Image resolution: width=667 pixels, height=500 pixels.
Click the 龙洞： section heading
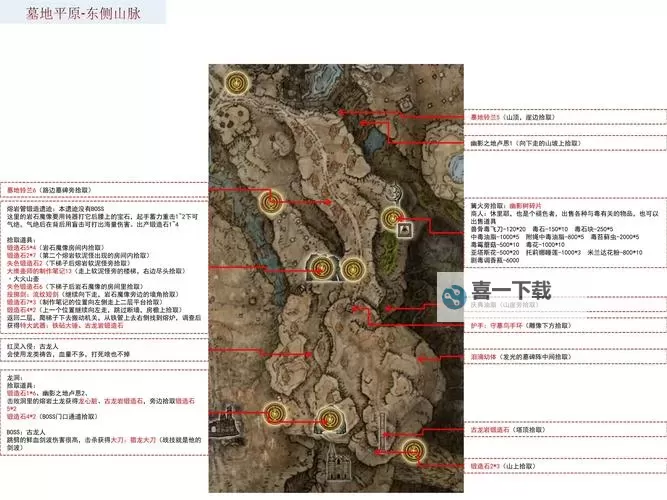click(15, 377)
